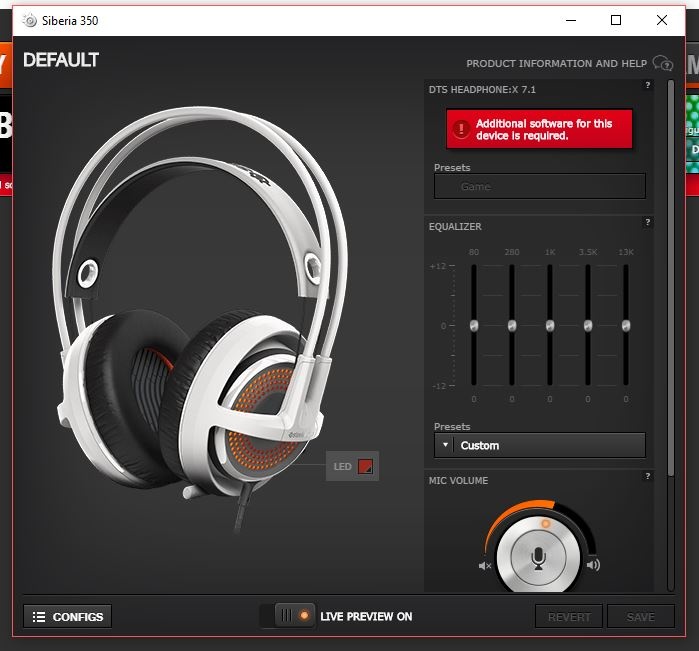Click the 13K equalizer slider handle
The width and height of the screenshot is (699, 651).
click(626, 326)
